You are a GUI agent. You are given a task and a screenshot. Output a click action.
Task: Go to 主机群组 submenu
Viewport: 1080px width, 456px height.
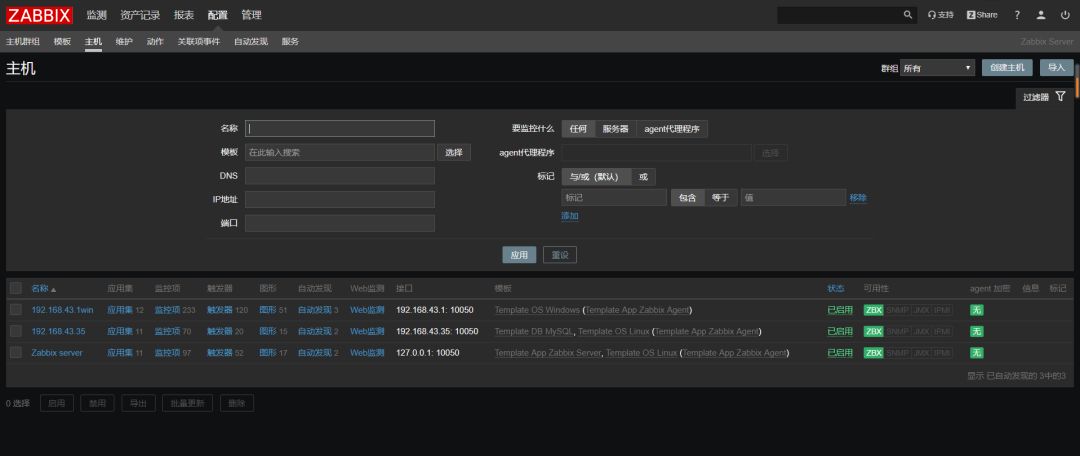pyautogui.click(x=23, y=41)
